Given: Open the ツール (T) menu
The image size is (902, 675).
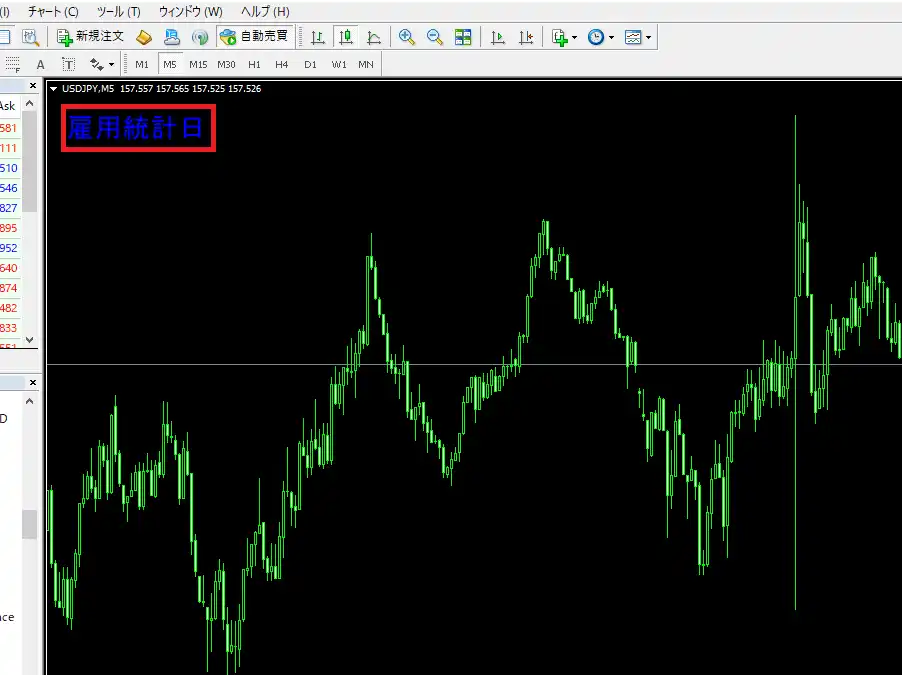Looking at the screenshot, I should [118, 12].
